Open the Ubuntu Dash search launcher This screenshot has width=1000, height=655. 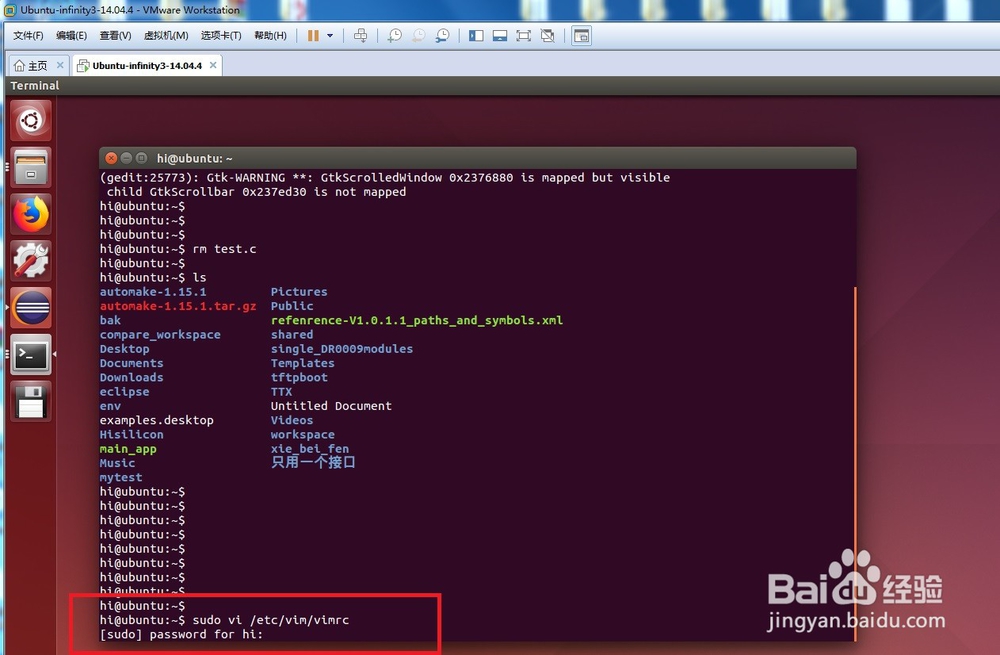coord(31,120)
